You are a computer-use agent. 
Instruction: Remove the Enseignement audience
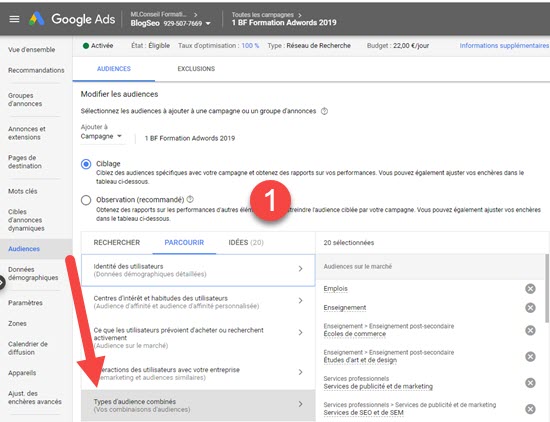coord(530,308)
